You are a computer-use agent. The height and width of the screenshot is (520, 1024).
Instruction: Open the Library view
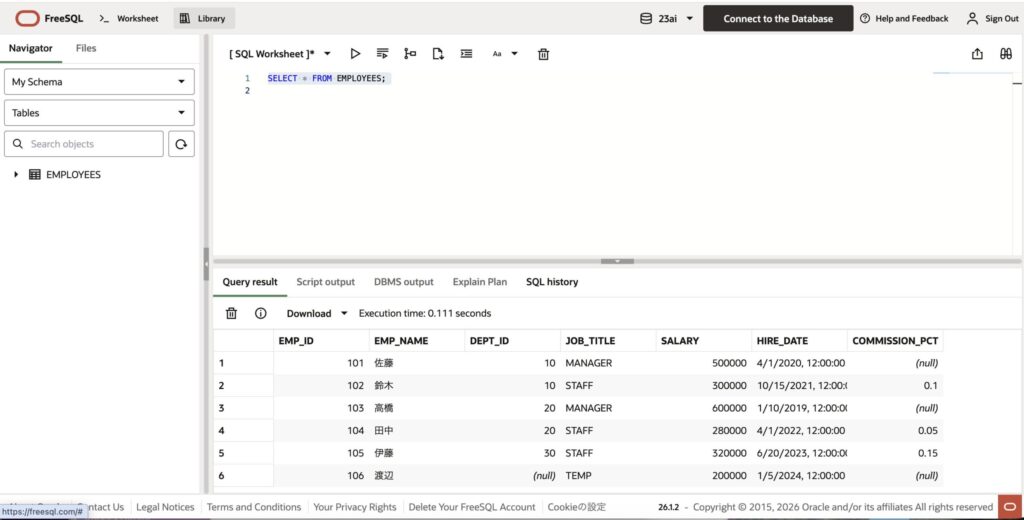click(203, 18)
